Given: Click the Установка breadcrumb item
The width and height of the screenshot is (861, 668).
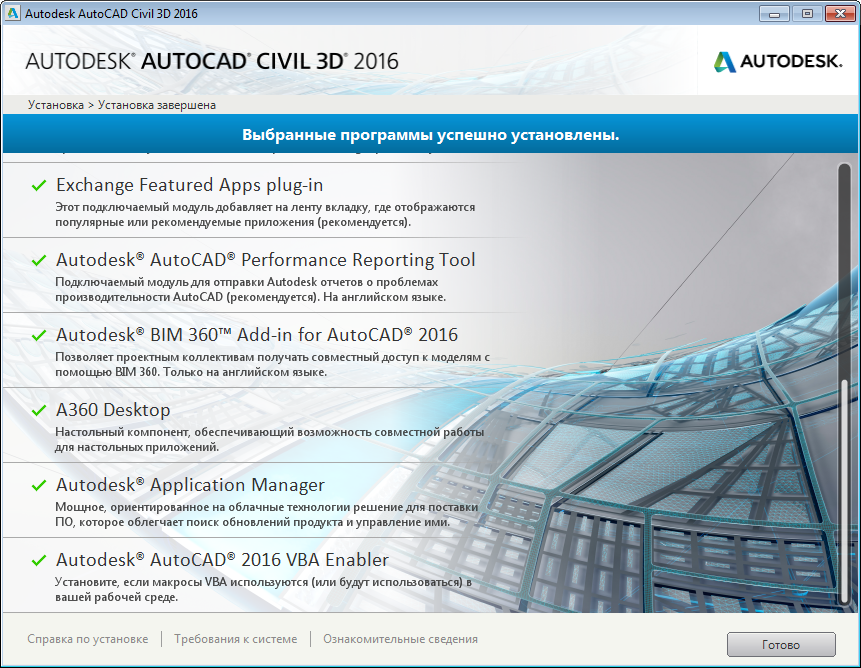Looking at the screenshot, I should 56,105.
